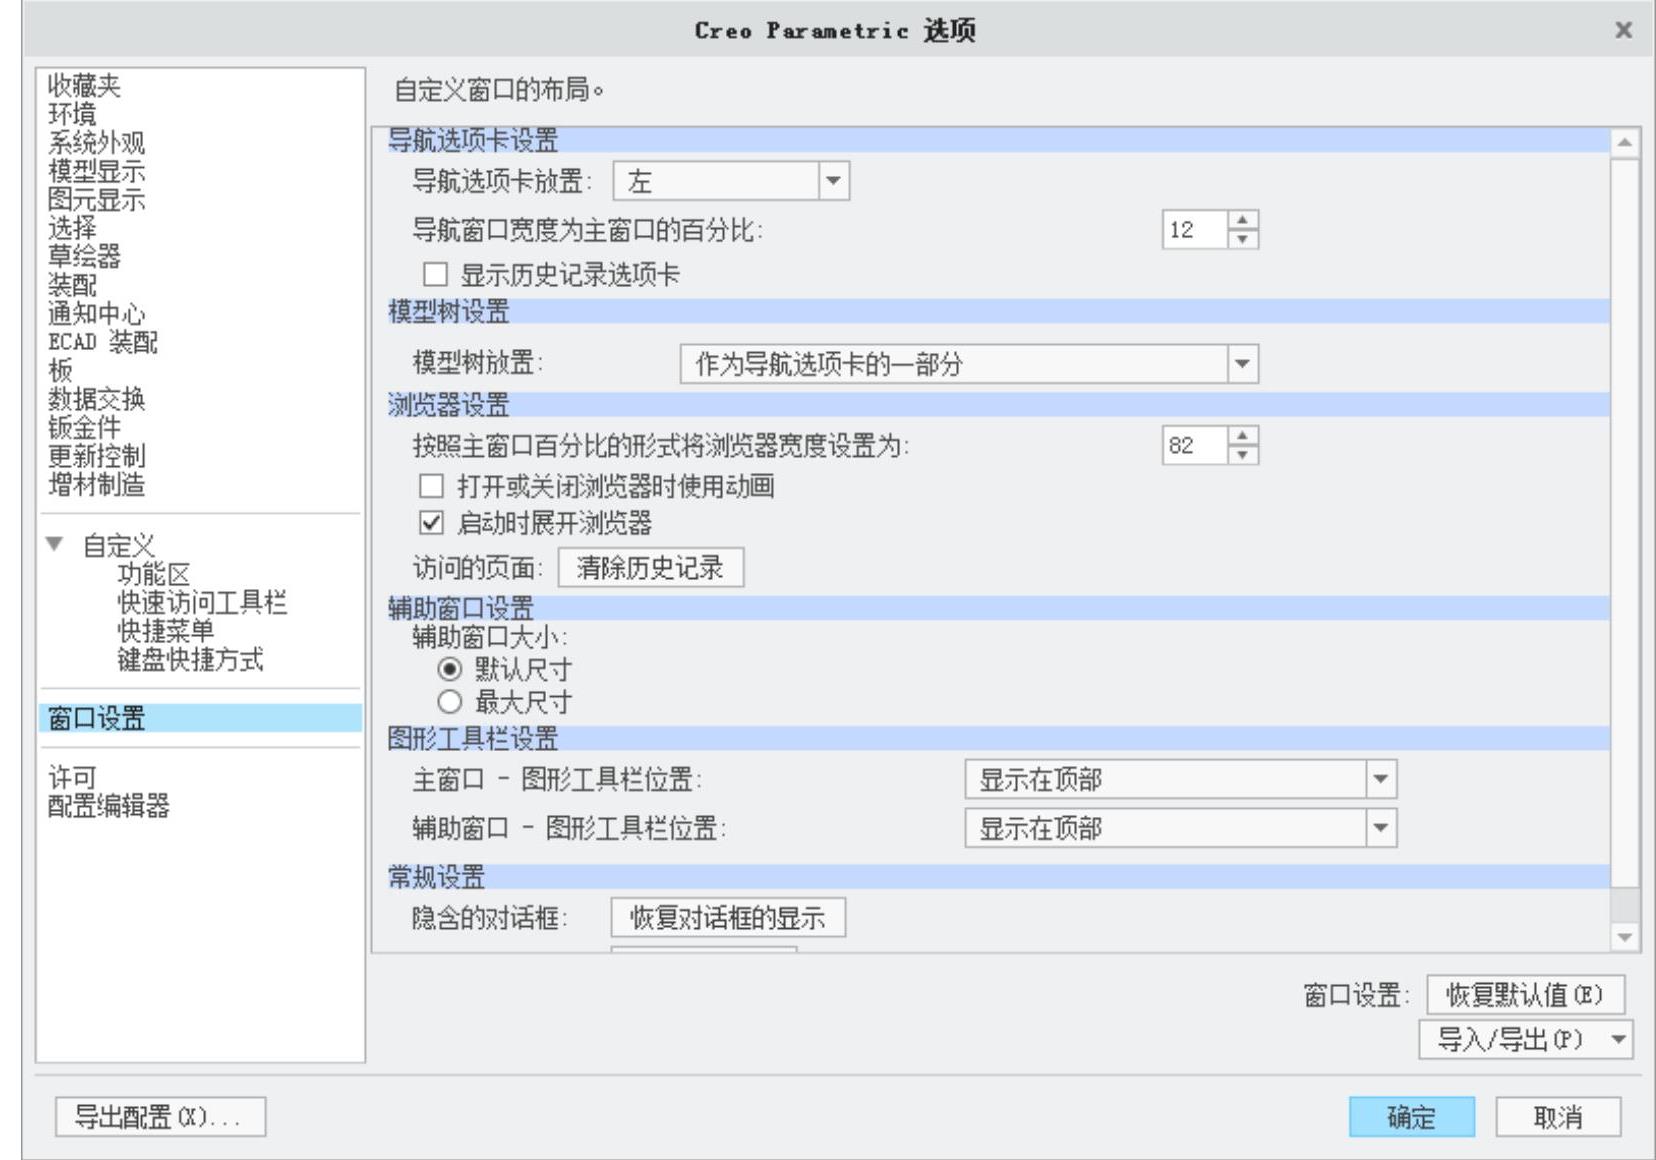The image size is (1656, 1160).
Task: Select 装配 category
Action: (72, 285)
